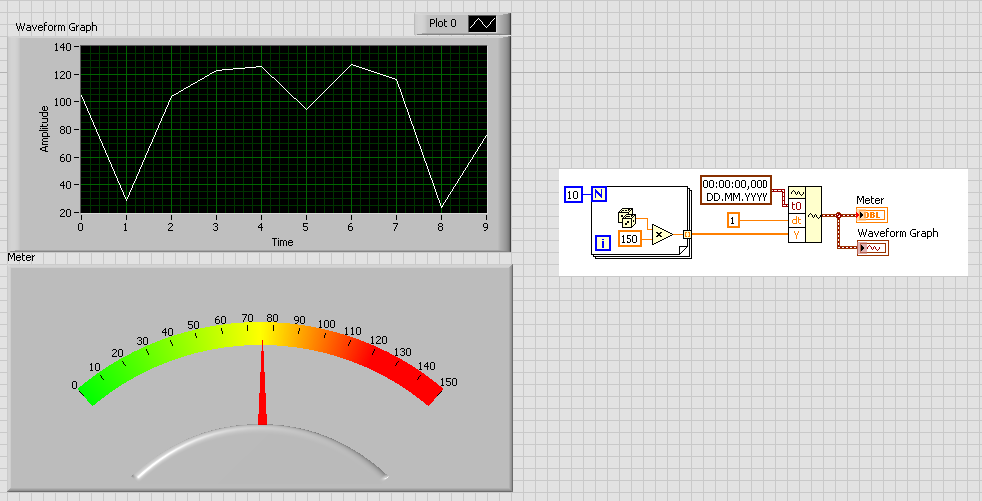Click the Plot 0 legend label
982x501 pixels.
pyautogui.click(x=443, y=23)
